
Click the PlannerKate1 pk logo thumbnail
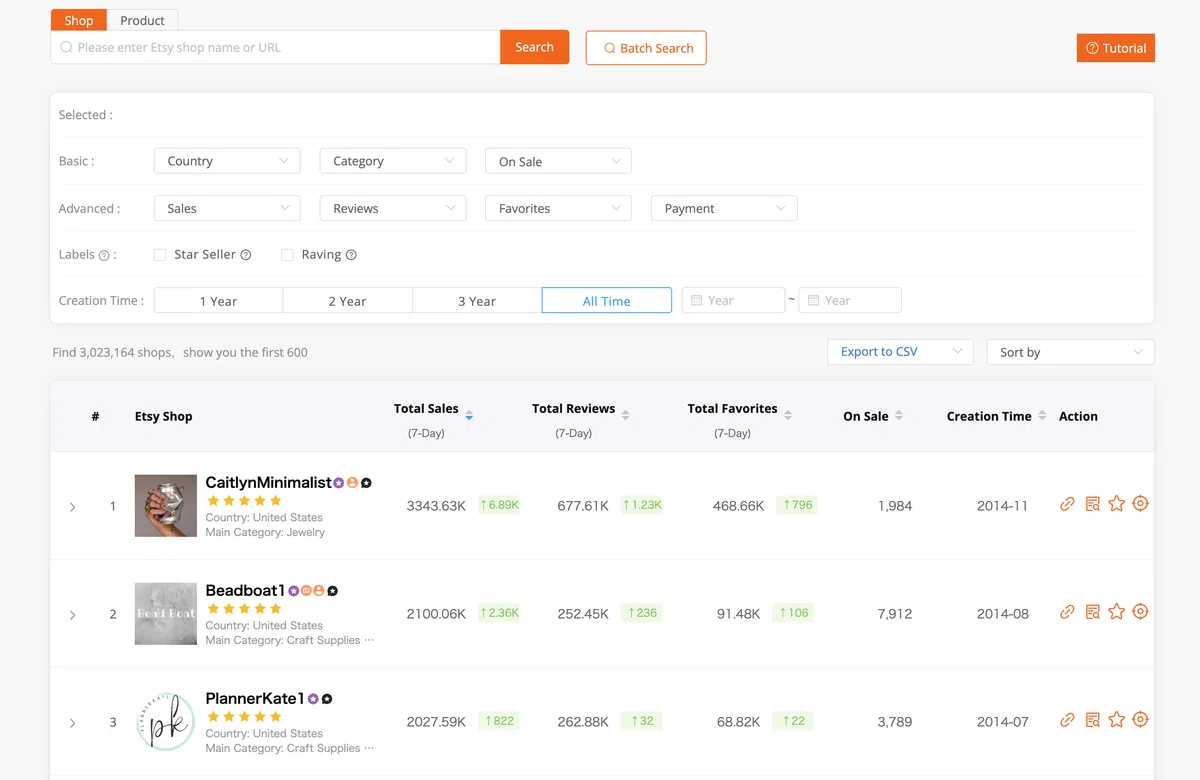[166, 722]
